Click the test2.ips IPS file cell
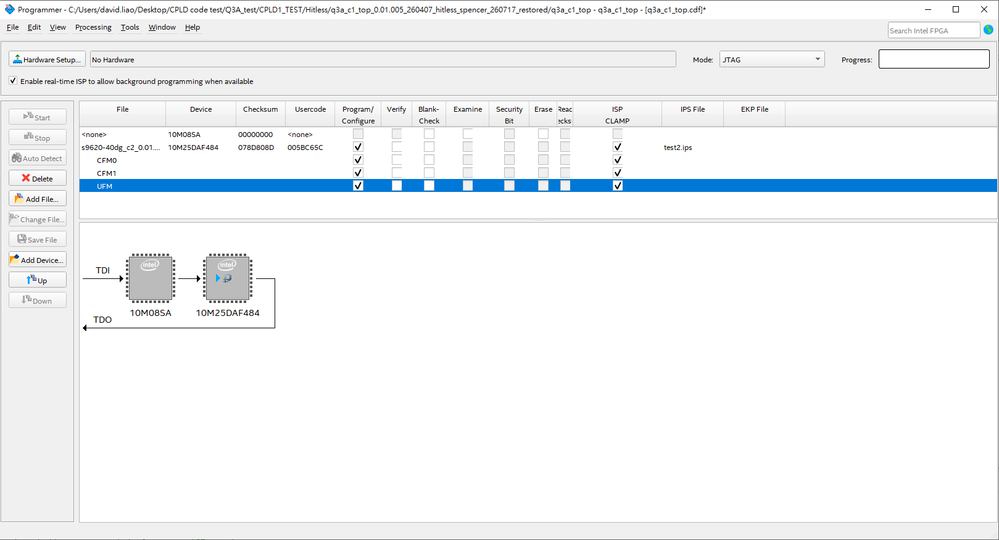Screen dimensions: 999x540 coord(678,147)
